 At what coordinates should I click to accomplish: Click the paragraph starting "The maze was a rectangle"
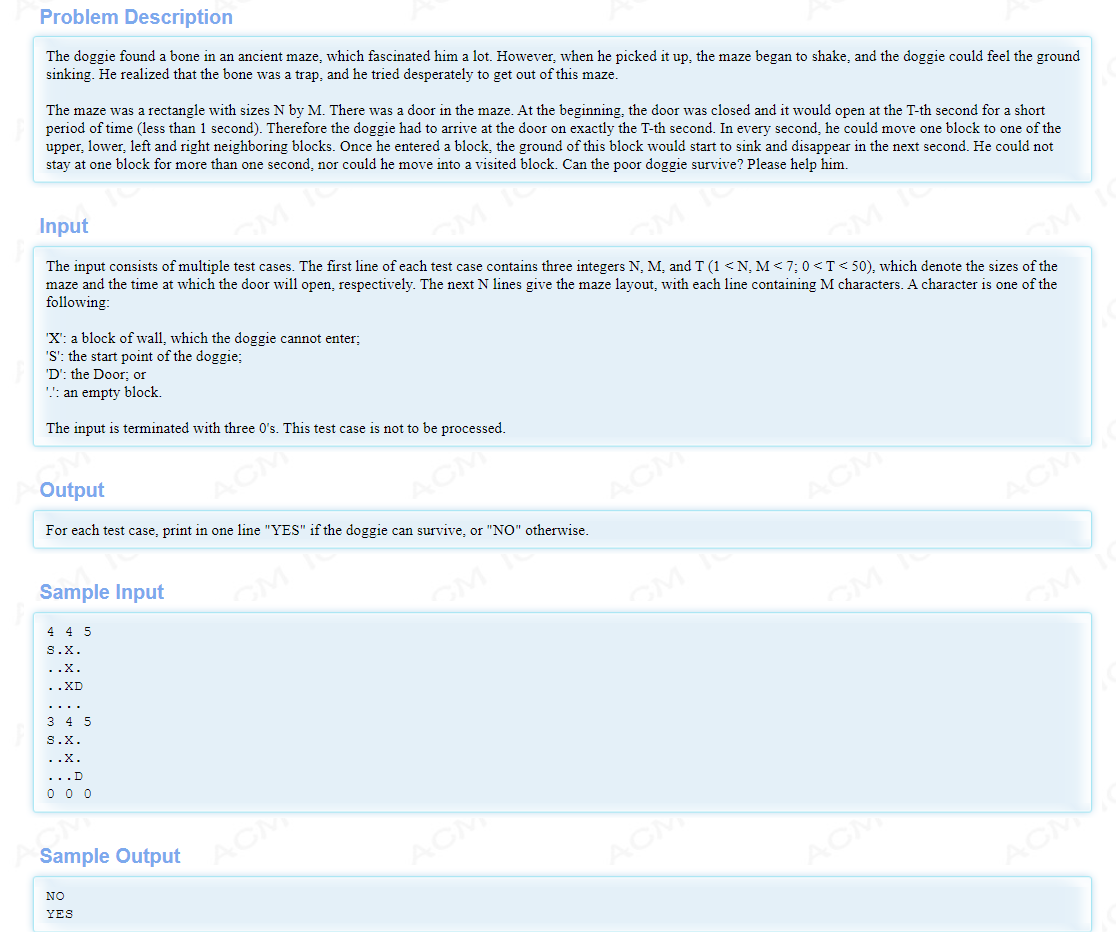coord(554,137)
